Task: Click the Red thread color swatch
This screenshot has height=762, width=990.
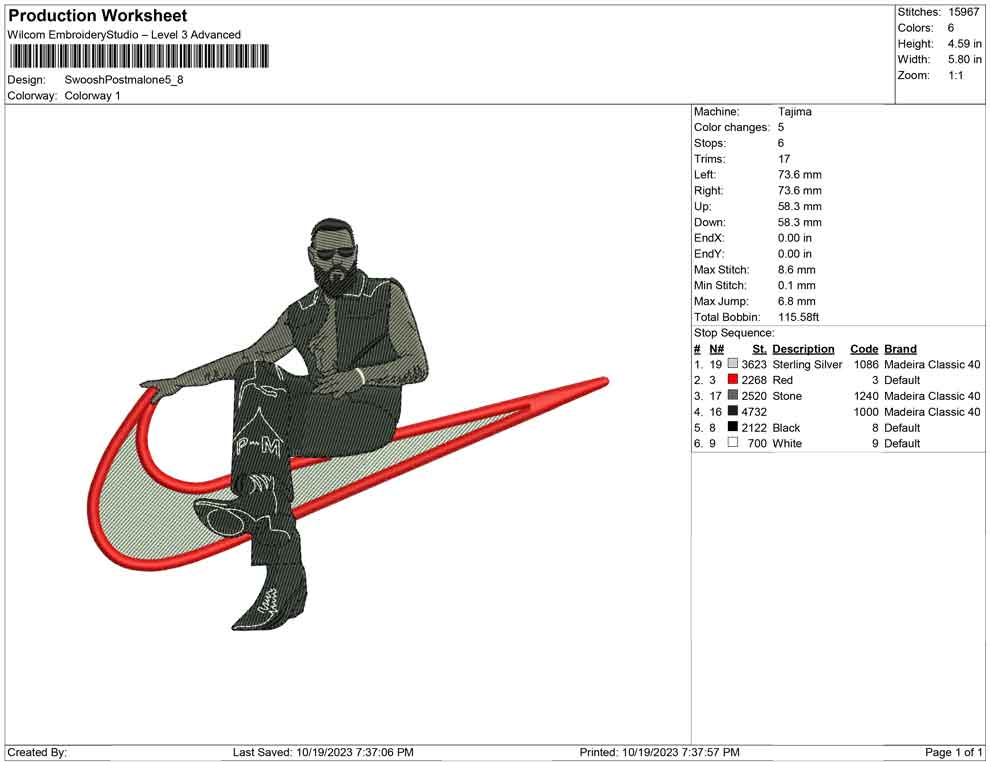Action: click(x=732, y=379)
